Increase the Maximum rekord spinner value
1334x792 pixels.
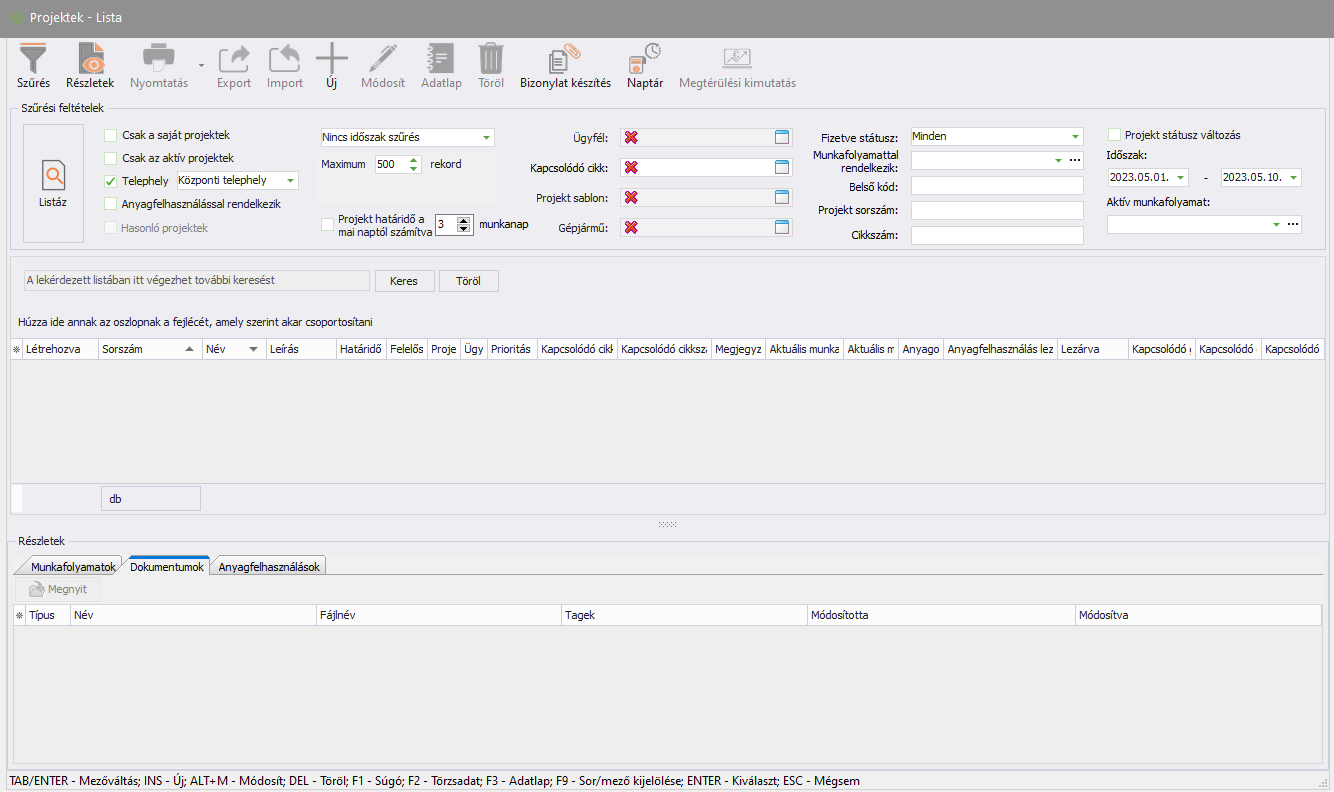[x=414, y=160]
